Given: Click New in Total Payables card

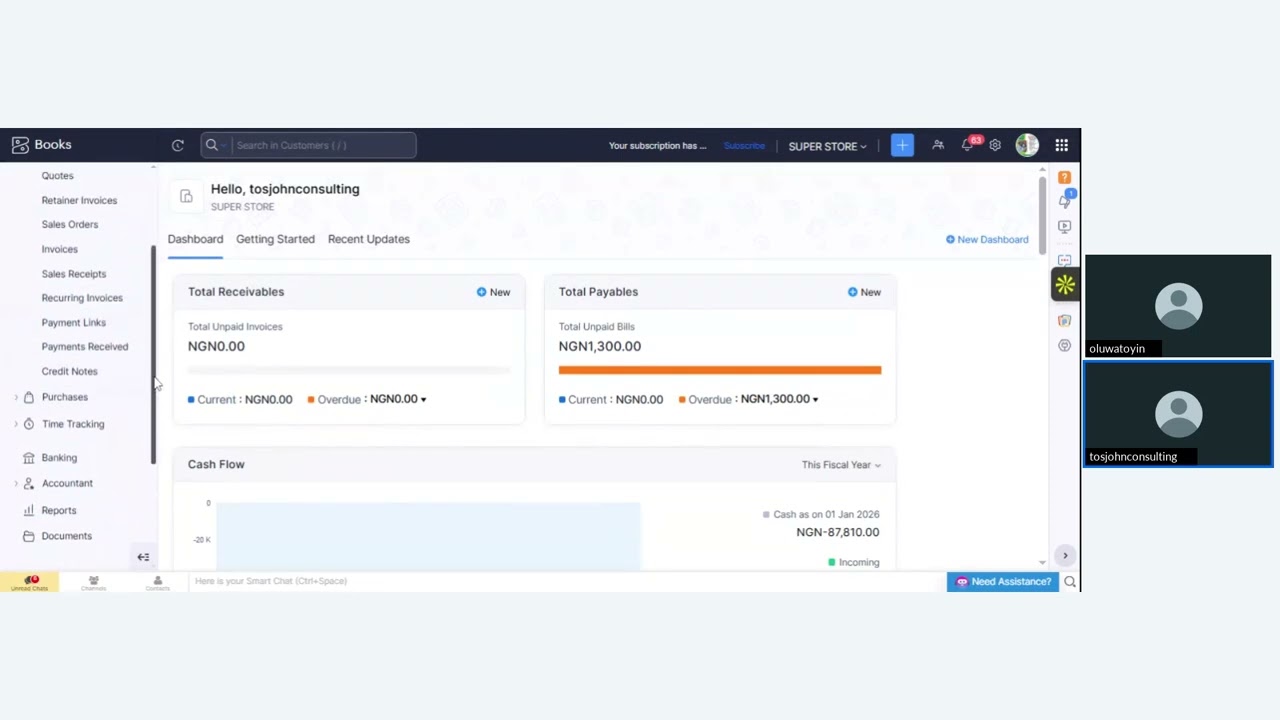Looking at the screenshot, I should [864, 292].
